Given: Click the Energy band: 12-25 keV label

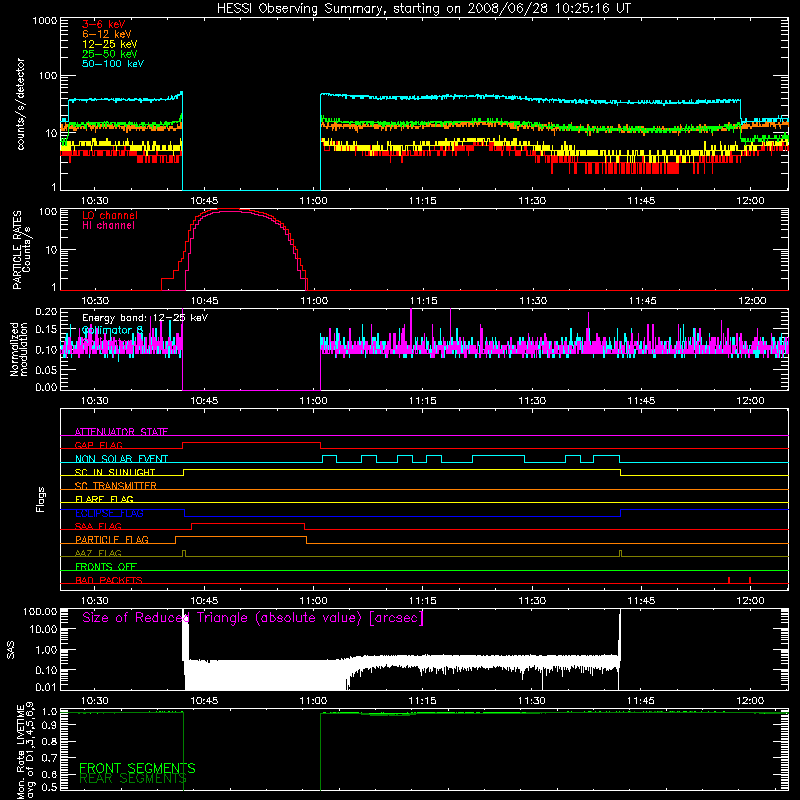Looking at the screenshot, I should coord(145,318).
